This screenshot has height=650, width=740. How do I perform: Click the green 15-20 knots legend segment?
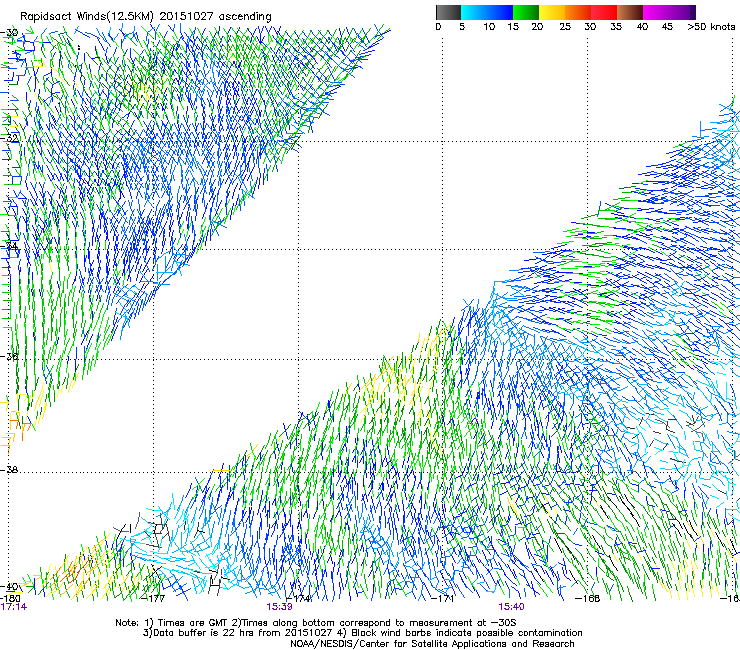(x=526, y=12)
